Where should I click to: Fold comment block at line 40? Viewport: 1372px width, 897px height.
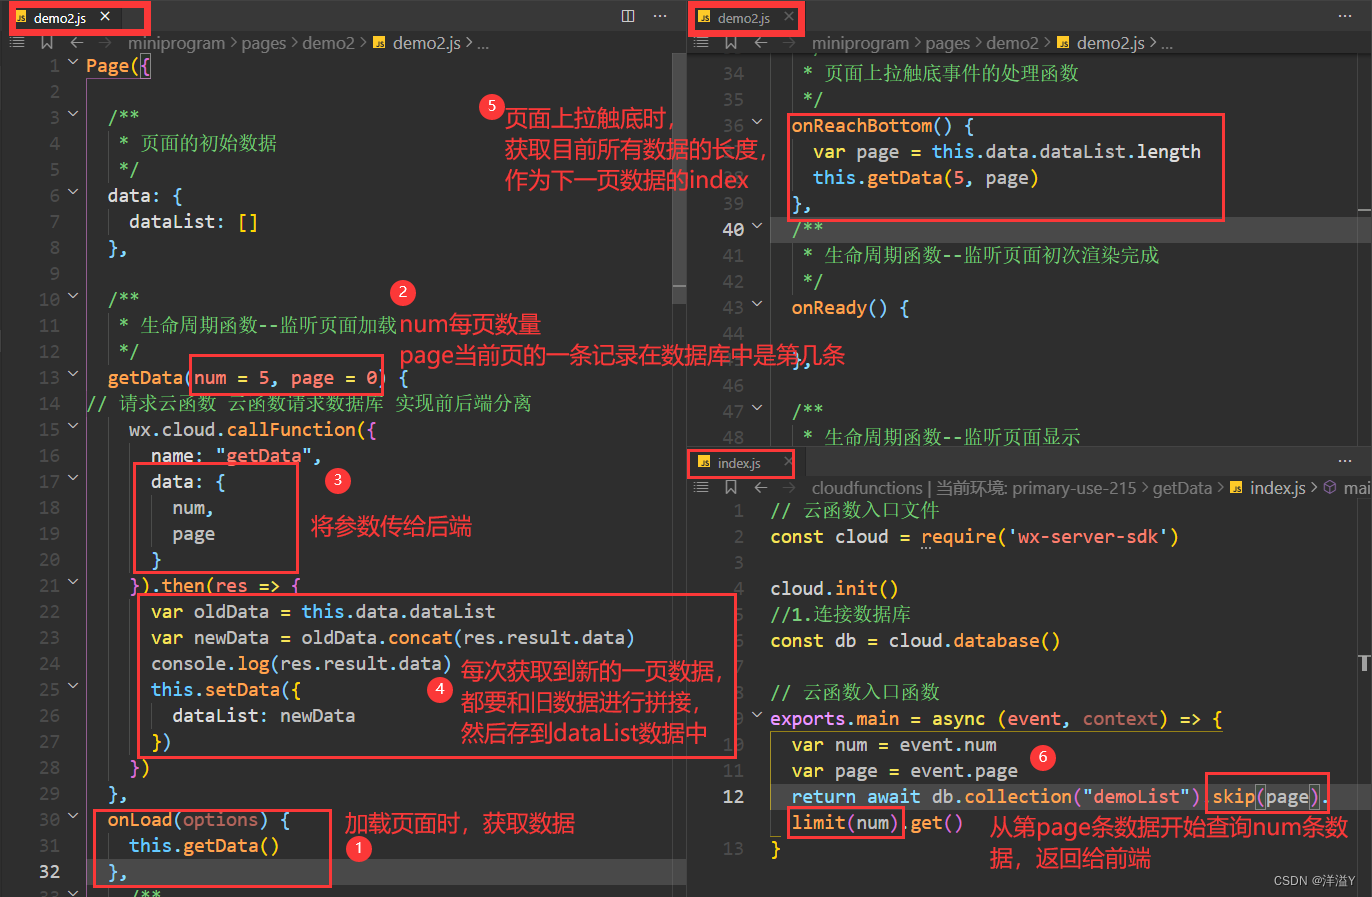(757, 226)
